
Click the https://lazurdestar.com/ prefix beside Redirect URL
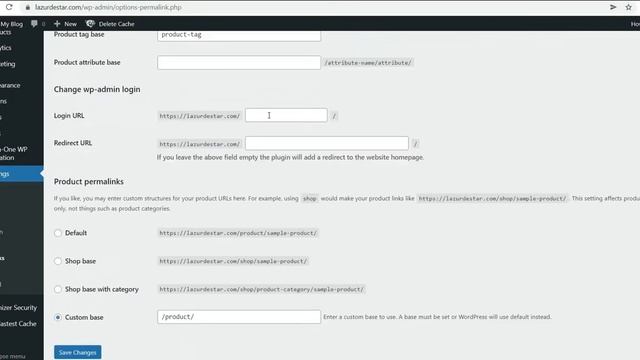tap(200, 144)
